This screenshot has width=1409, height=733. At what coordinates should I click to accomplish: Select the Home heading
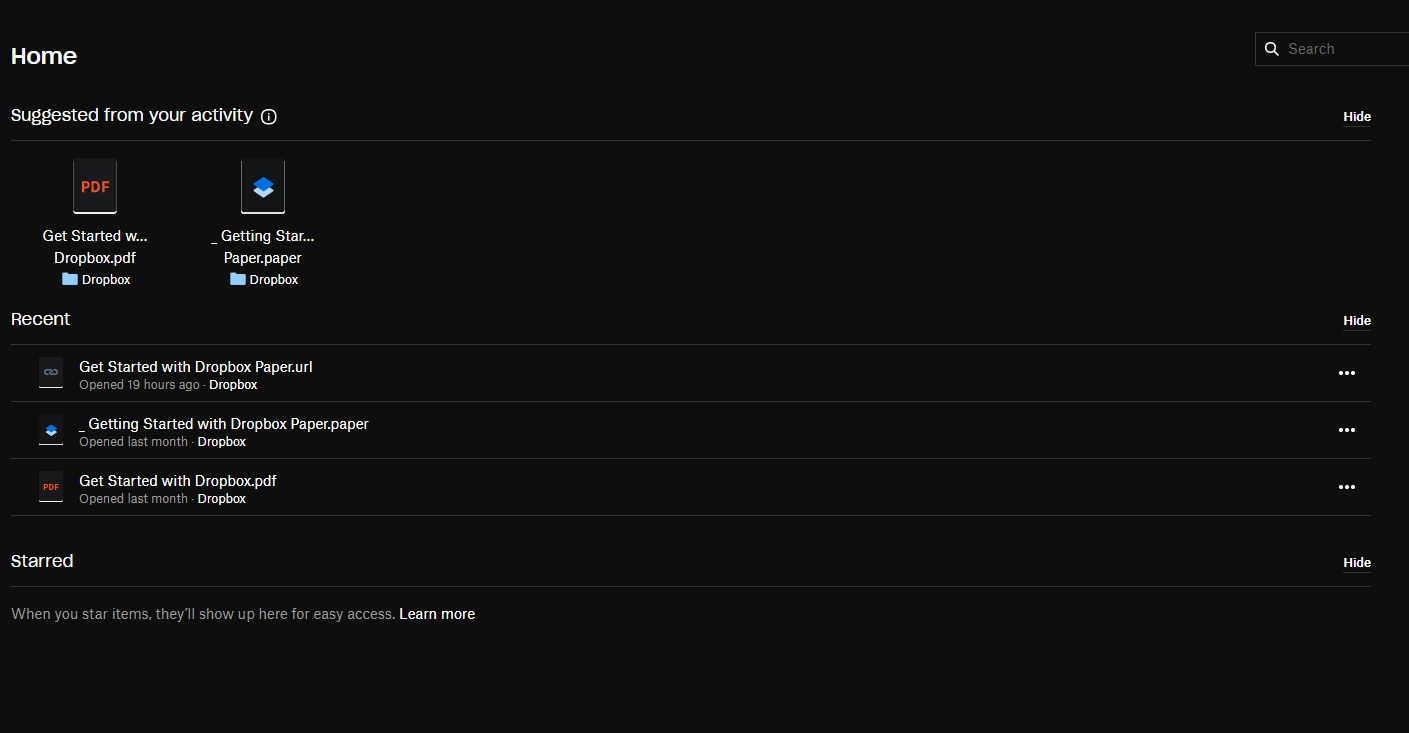(x=43, y=56)
